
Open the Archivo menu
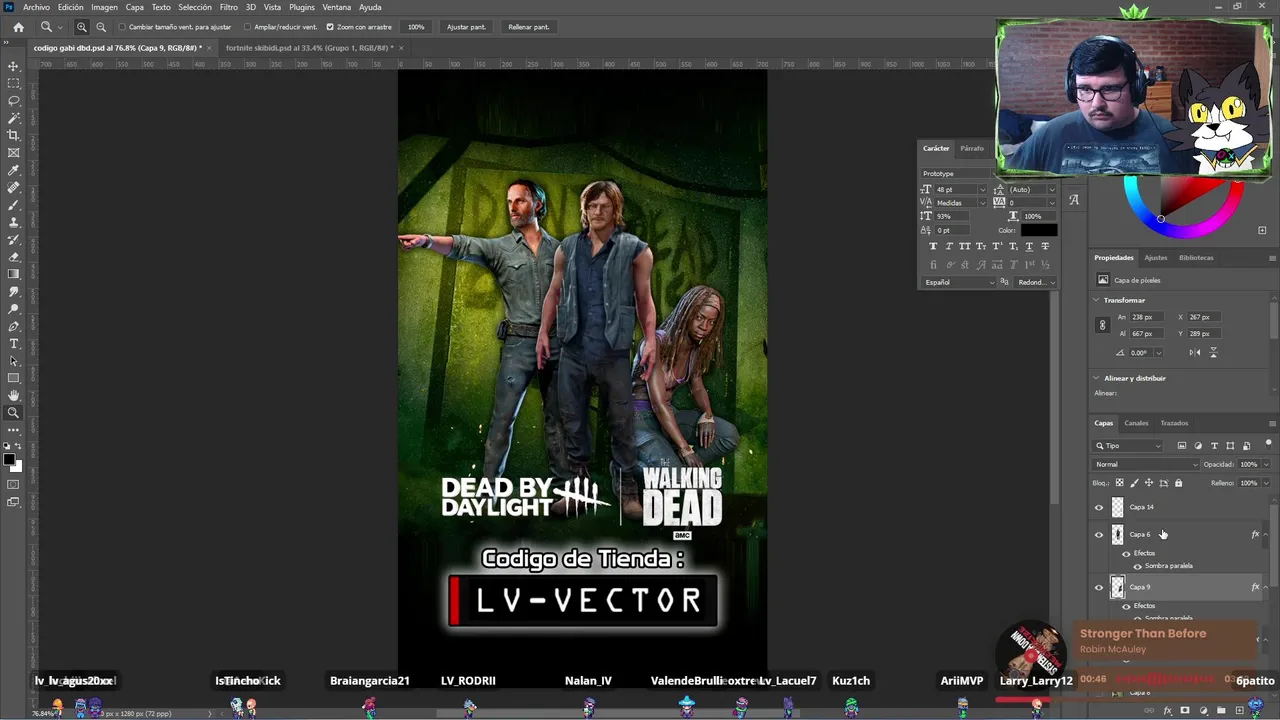(36, 7)
